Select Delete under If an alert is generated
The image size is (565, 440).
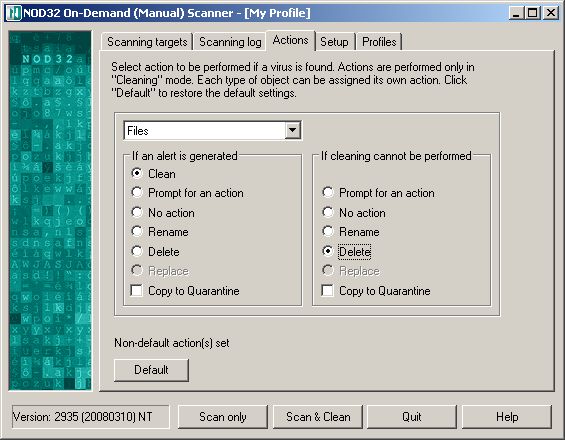click(x=155, y=252)
